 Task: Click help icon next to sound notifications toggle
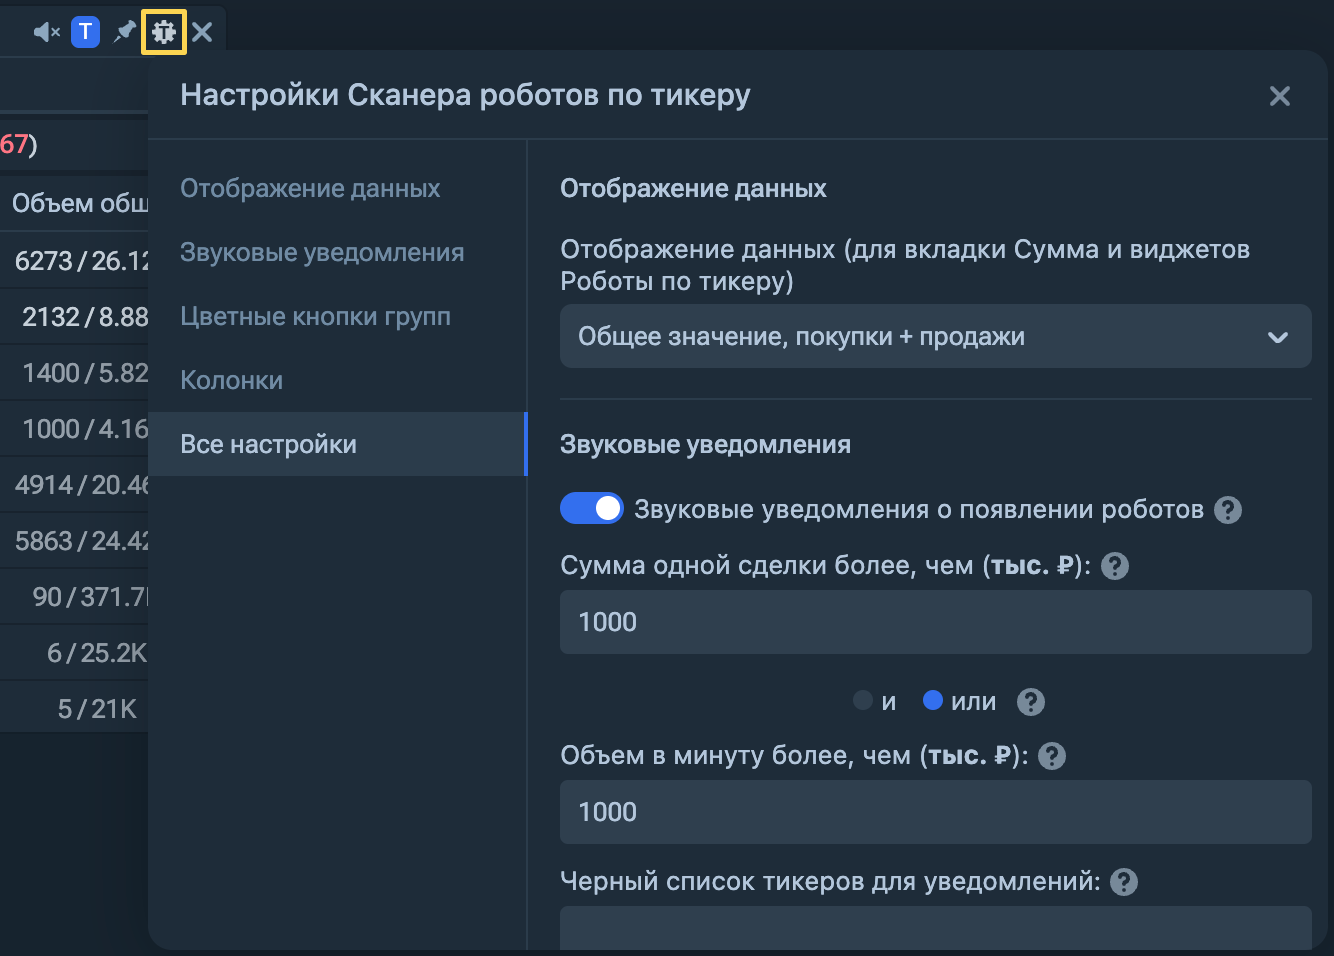point(1228,510)
